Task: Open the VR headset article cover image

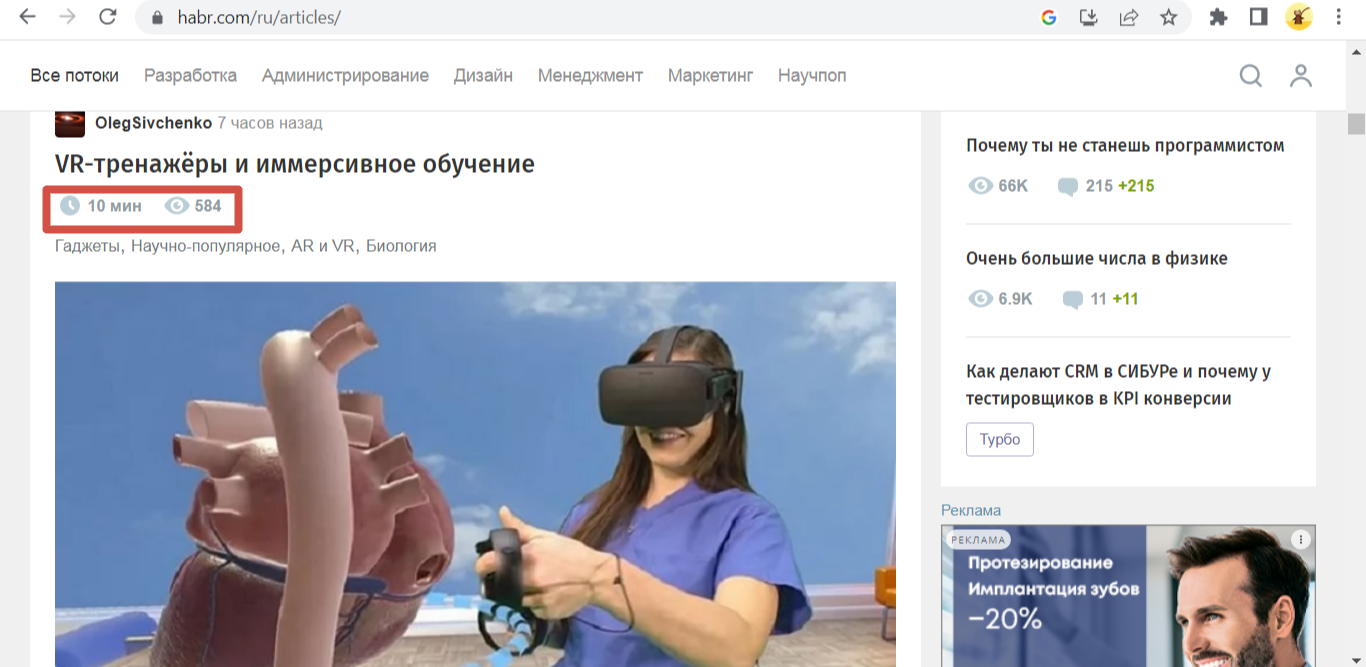Action: 475,474
